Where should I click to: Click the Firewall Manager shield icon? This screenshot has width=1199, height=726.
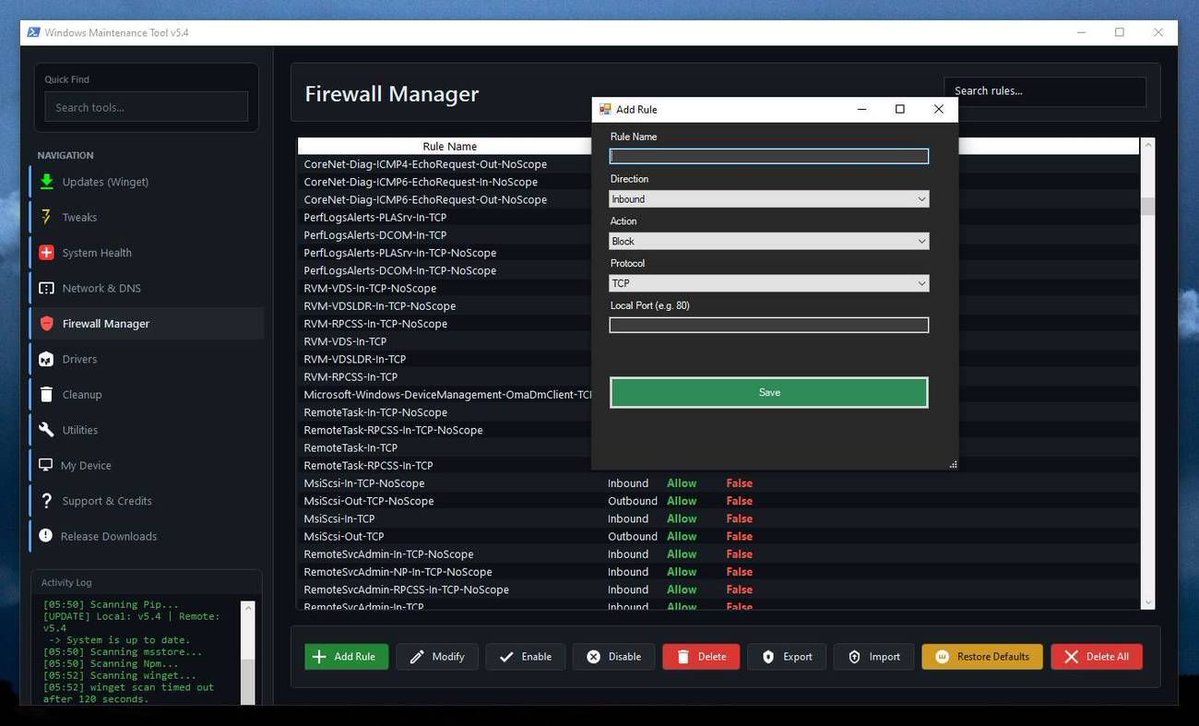(x=47, y=324)
